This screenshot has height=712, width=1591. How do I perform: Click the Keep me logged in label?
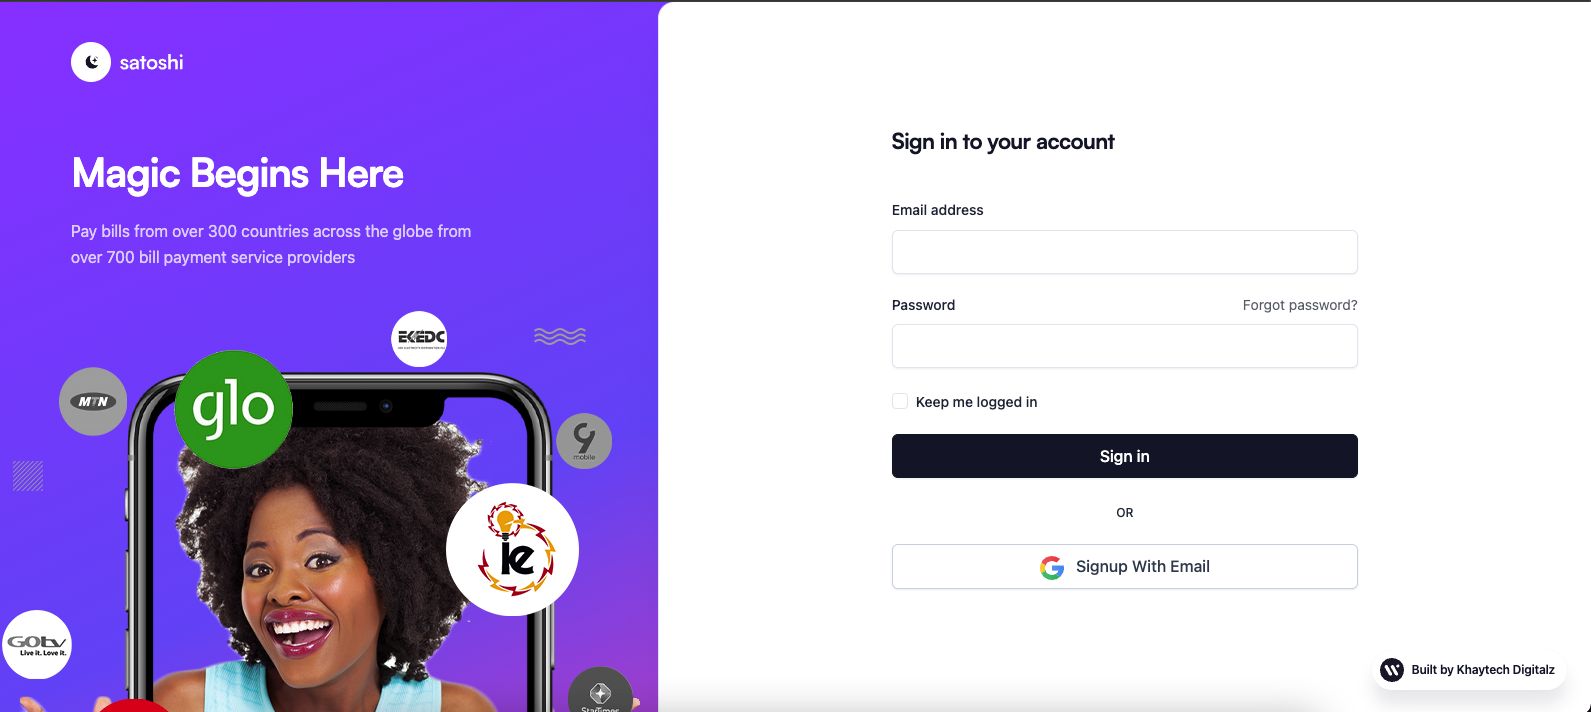click(976, 402)
